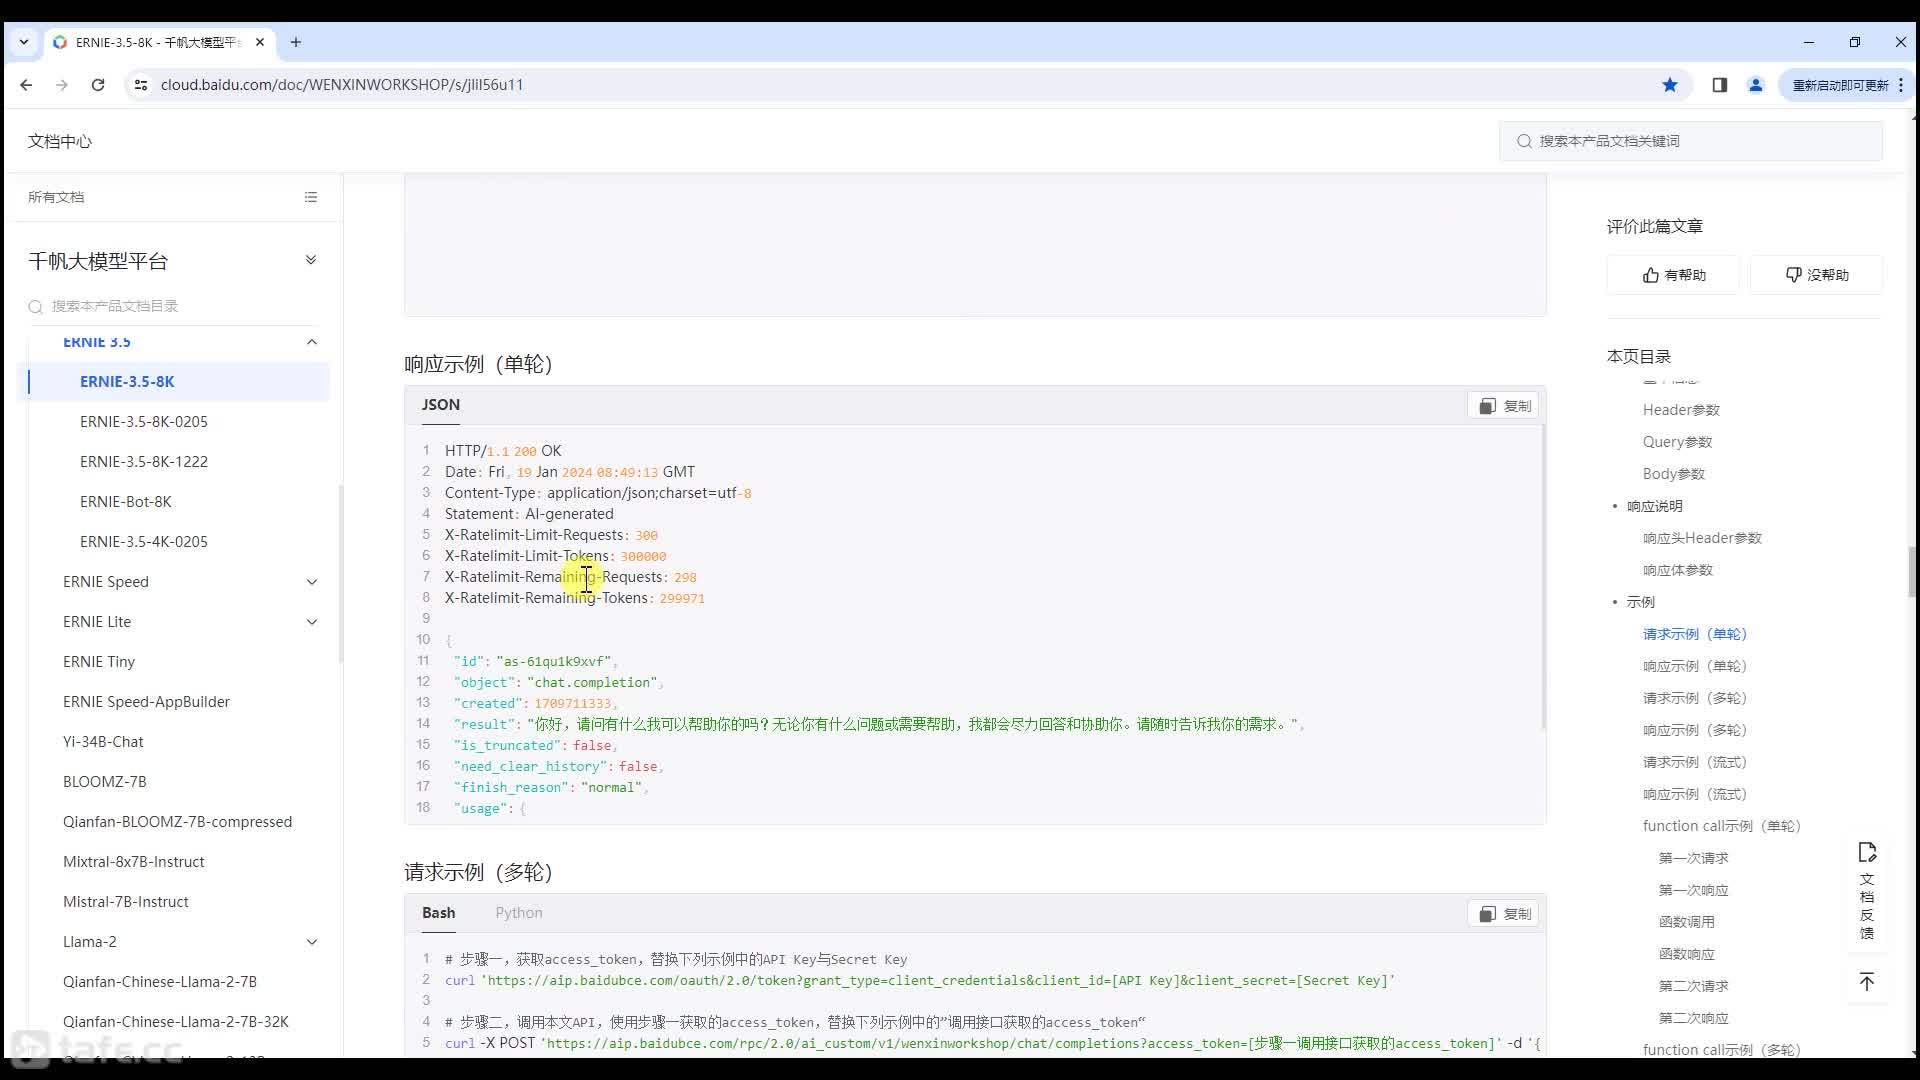Toggle the browser side panel icon
This screenshot has height=1080, width=1920.
coord(1719,85)
